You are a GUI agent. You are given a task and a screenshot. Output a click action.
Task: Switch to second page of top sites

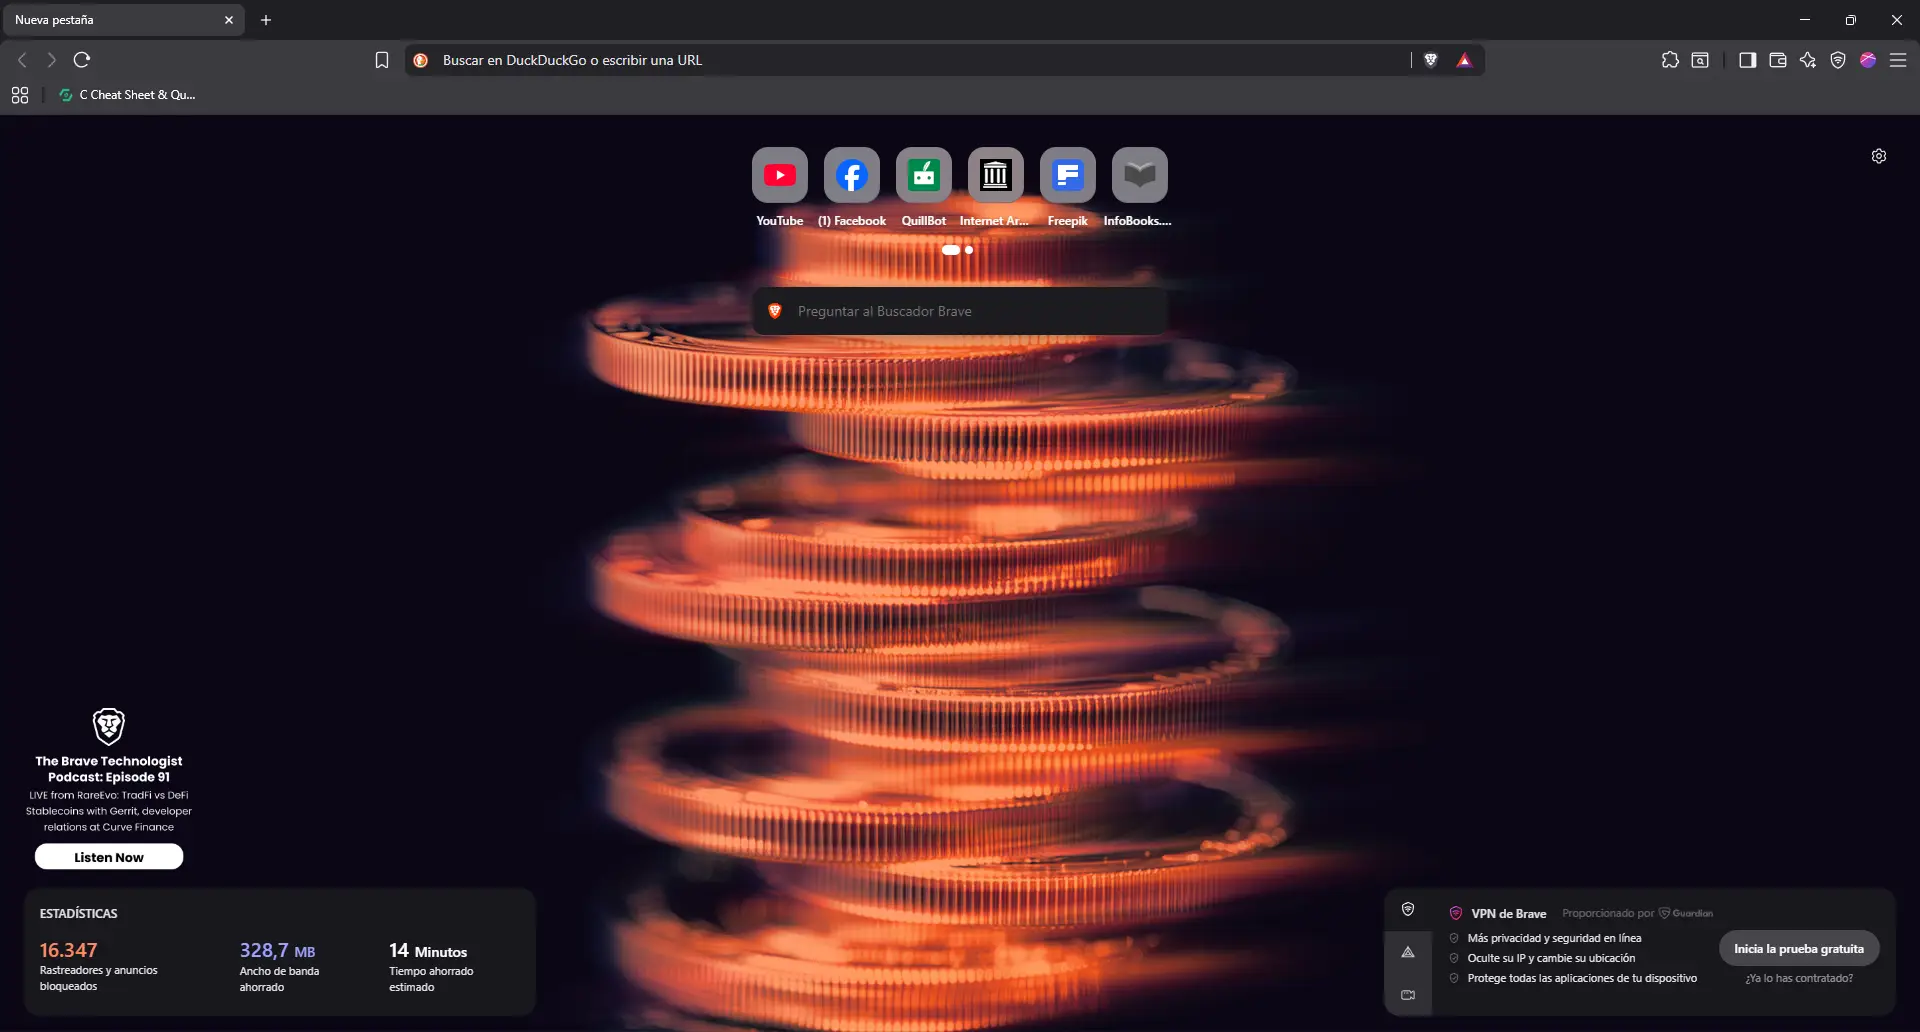click(969, 250)
